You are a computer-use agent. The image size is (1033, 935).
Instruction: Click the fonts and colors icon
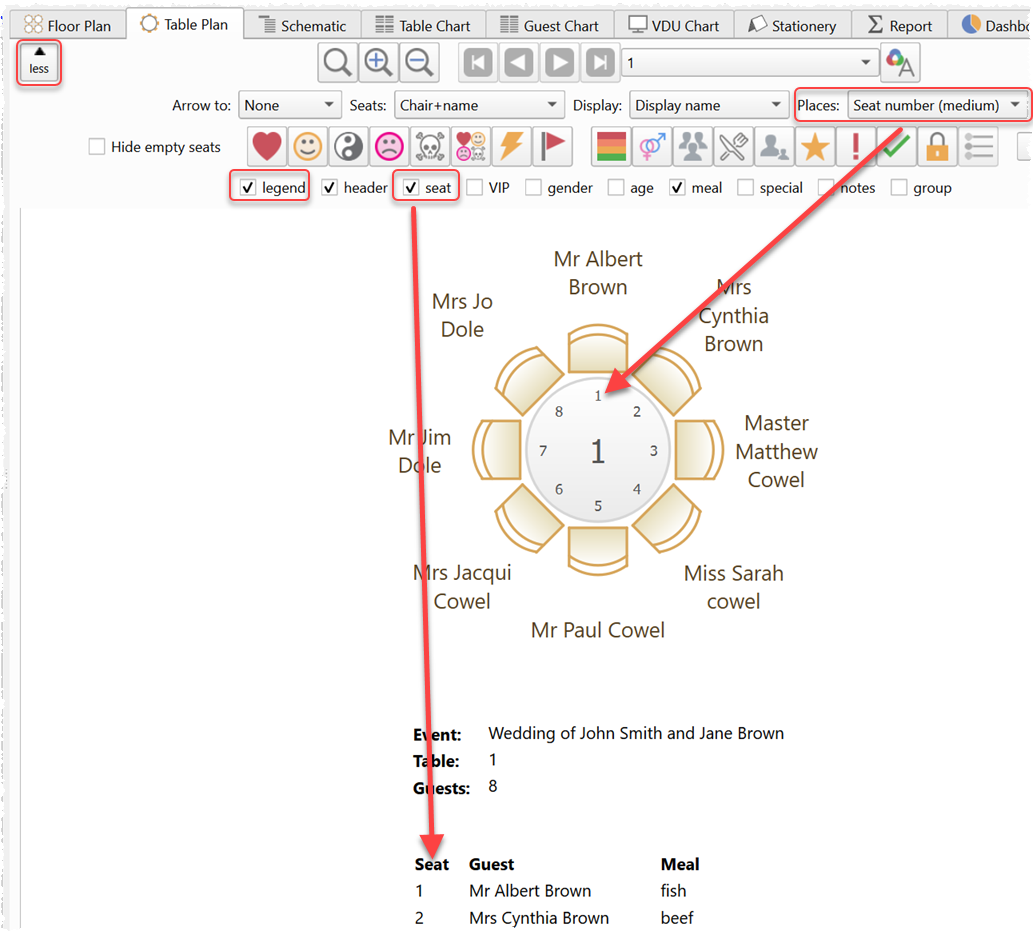click(900, 63)
